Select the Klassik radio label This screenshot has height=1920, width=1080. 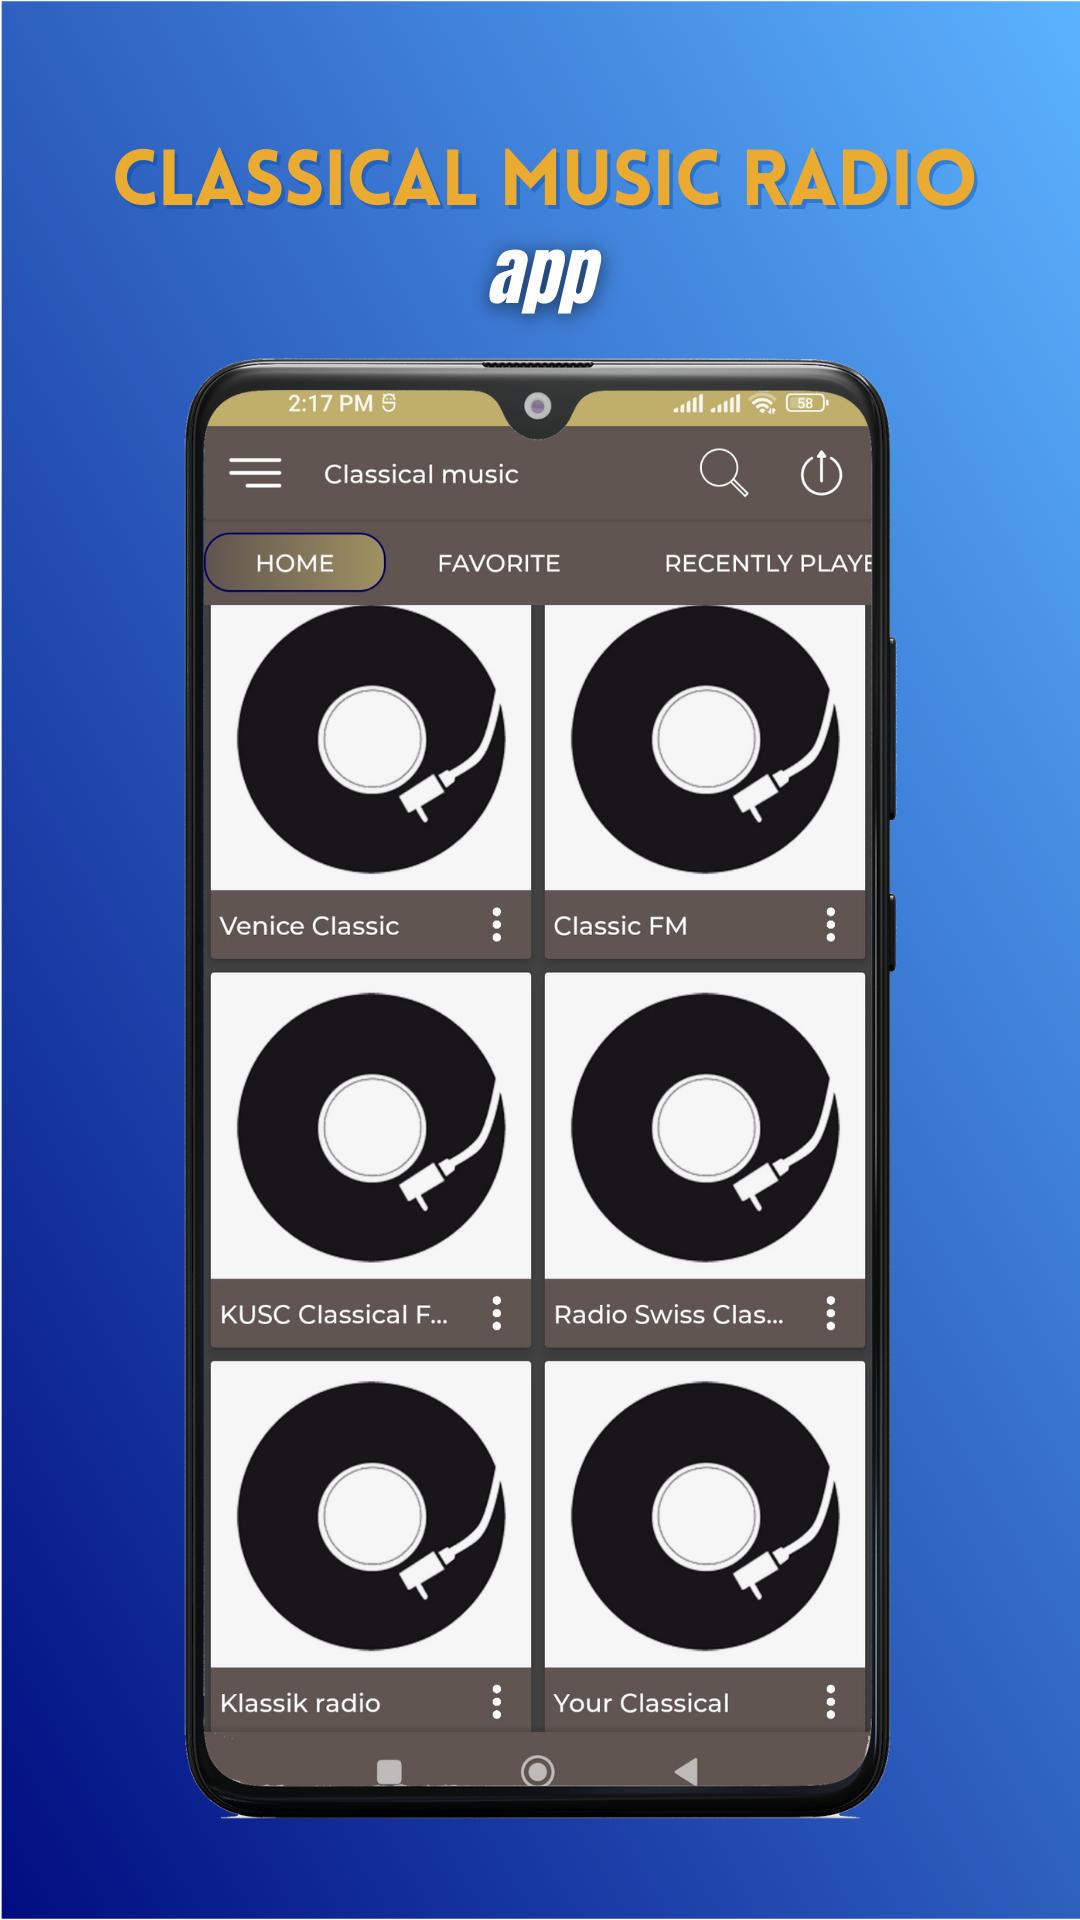coord(300,1703)
